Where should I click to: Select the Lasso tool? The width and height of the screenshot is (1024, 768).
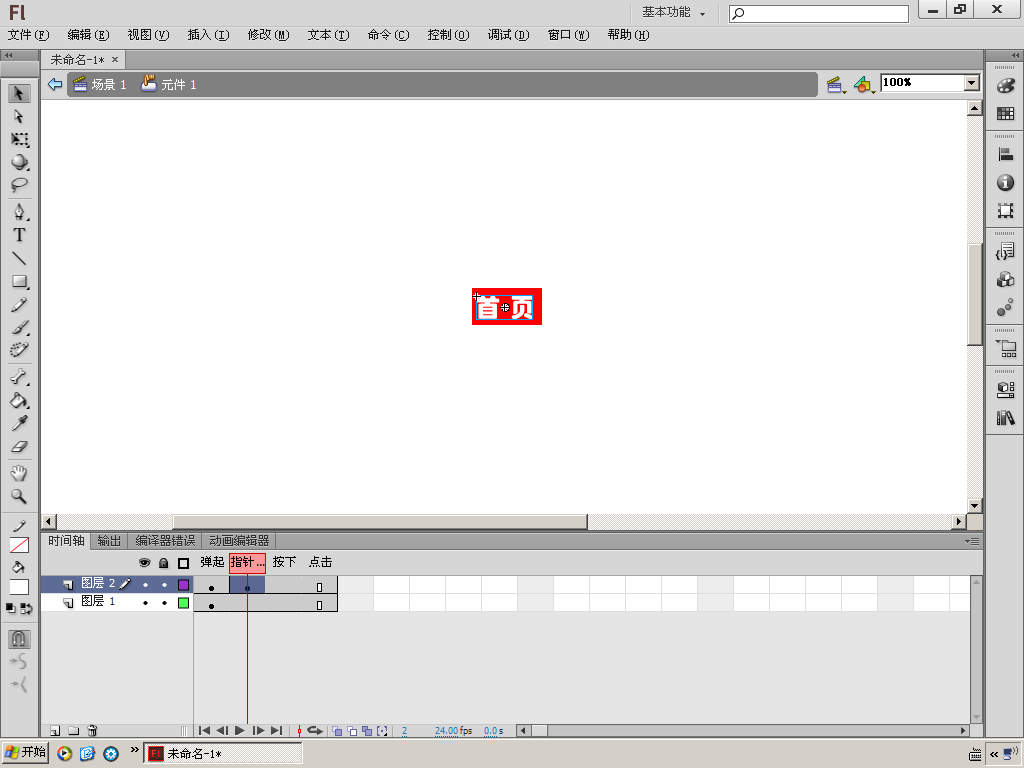click(19, 185)
